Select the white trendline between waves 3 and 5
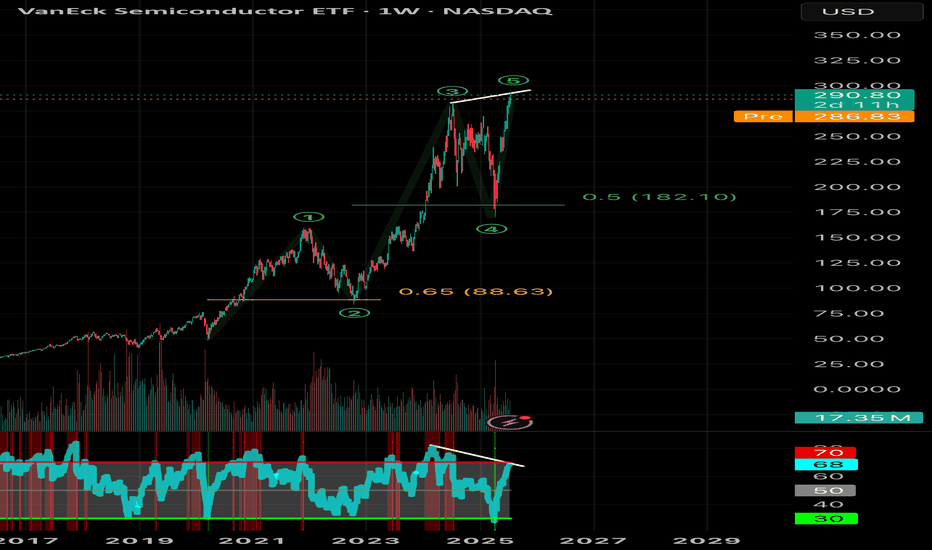Image resolution: width=932 pixels, height=550 pixels. pyautogui.click(x=490, y=96)
